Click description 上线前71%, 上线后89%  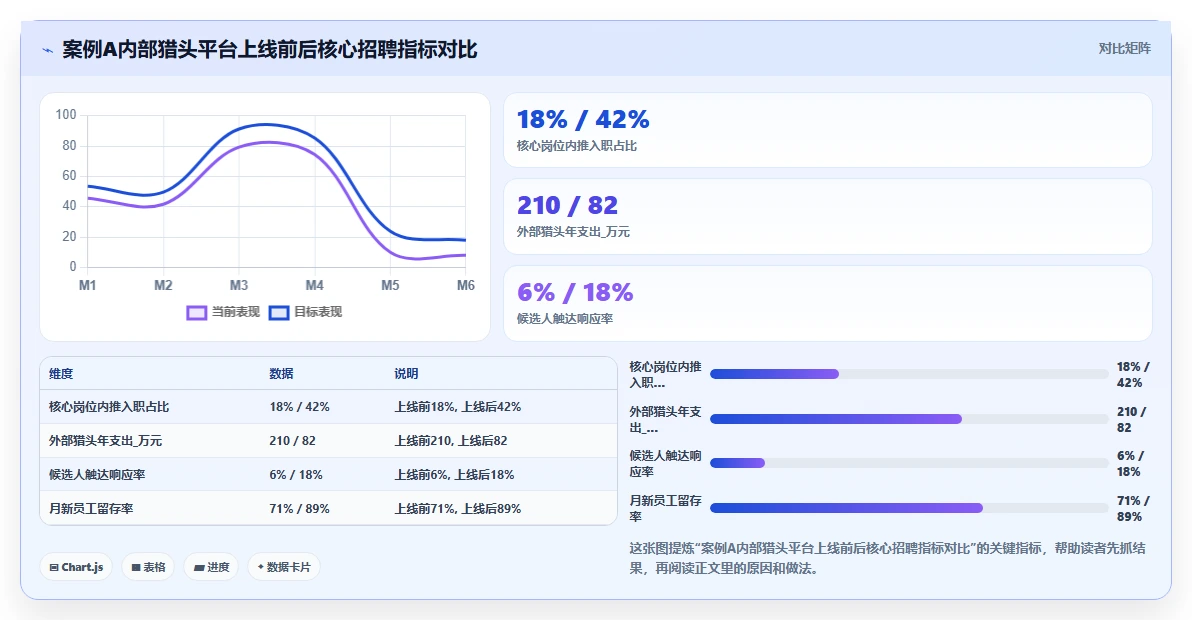[x=458, y=508]
